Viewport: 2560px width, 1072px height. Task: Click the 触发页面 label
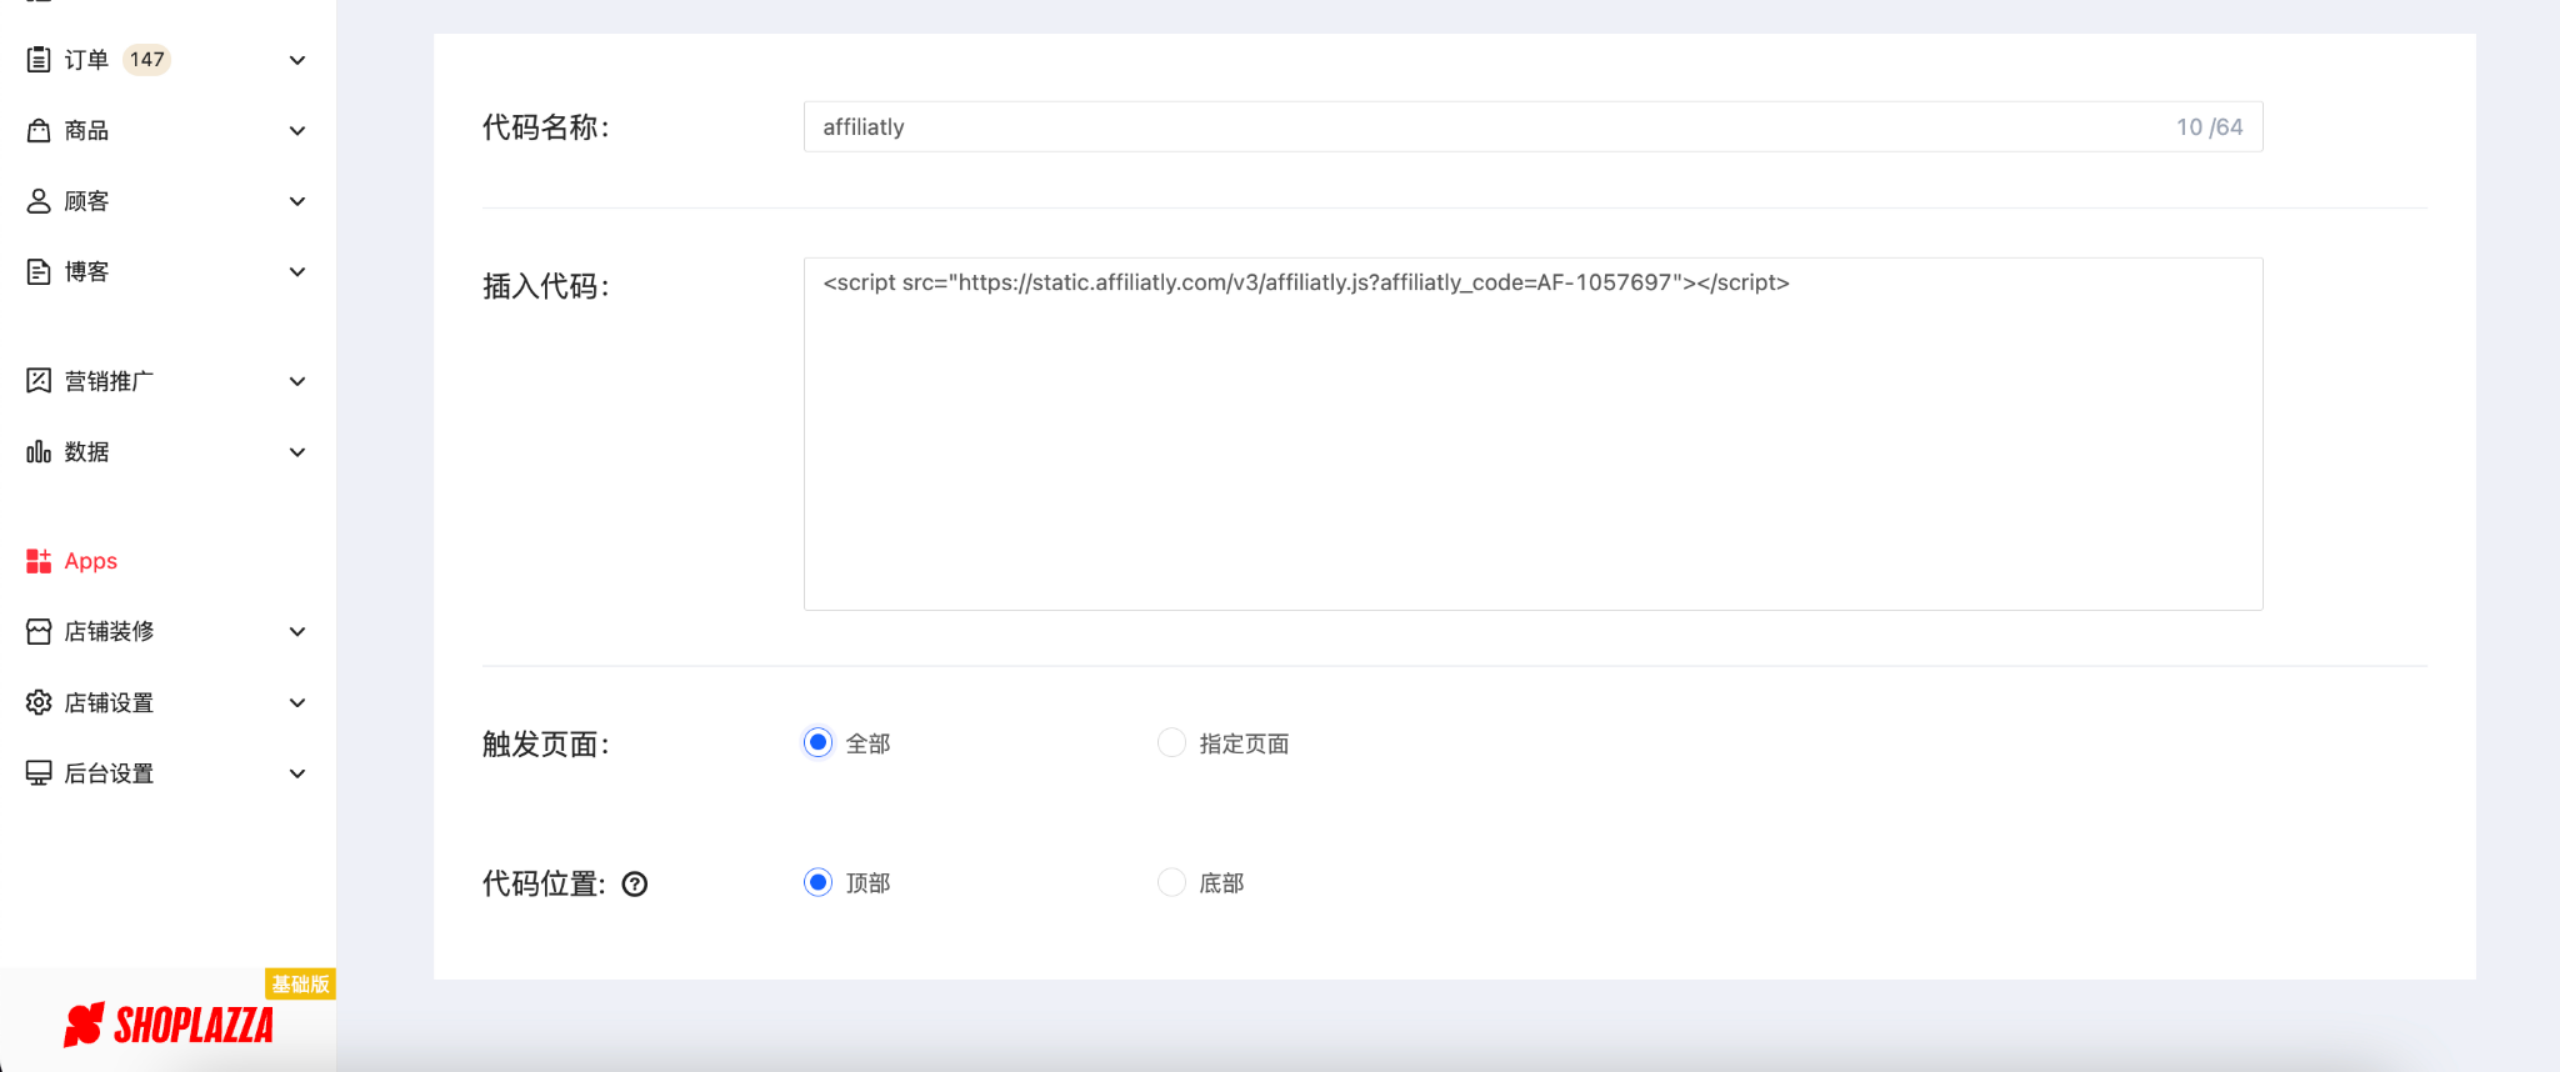[x=546, y=744]
